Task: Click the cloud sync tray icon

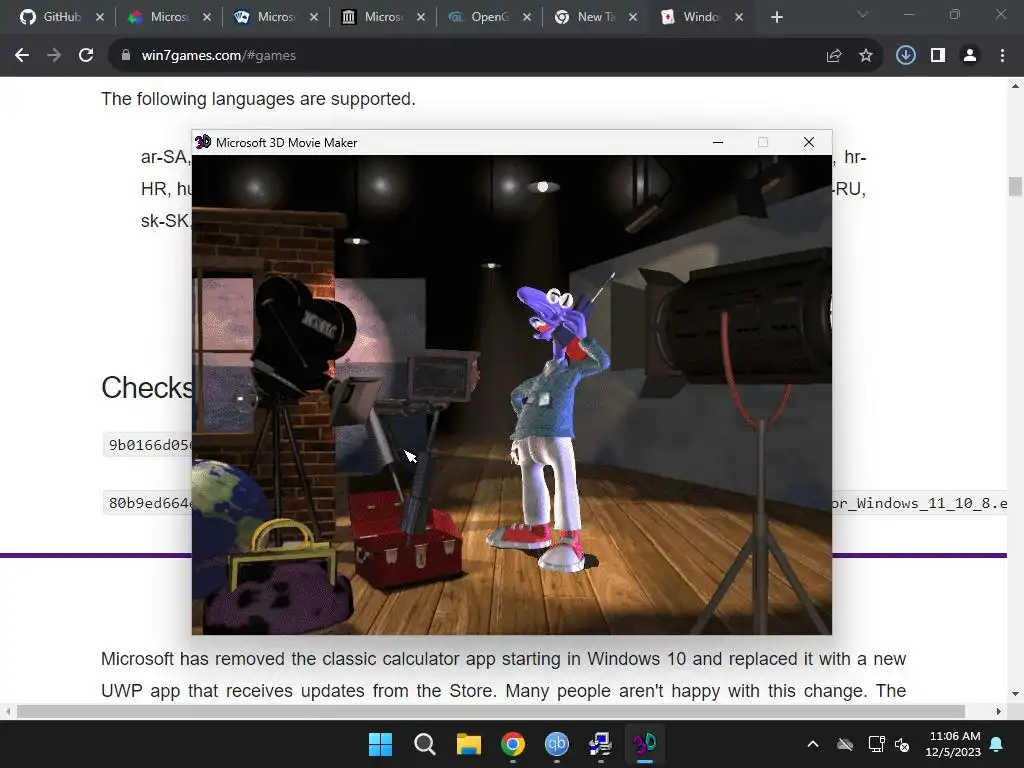Action: click(x=845, y=744)
